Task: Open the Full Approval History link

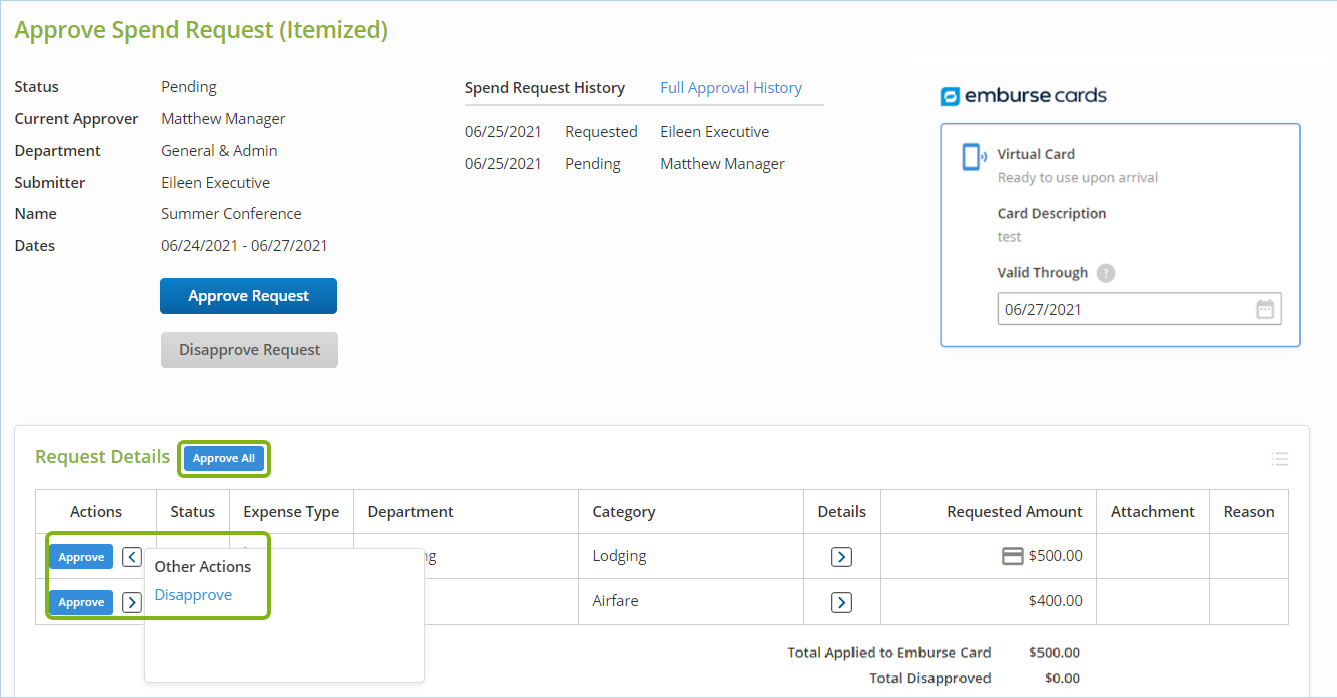Action: click(x=731, y=88)
